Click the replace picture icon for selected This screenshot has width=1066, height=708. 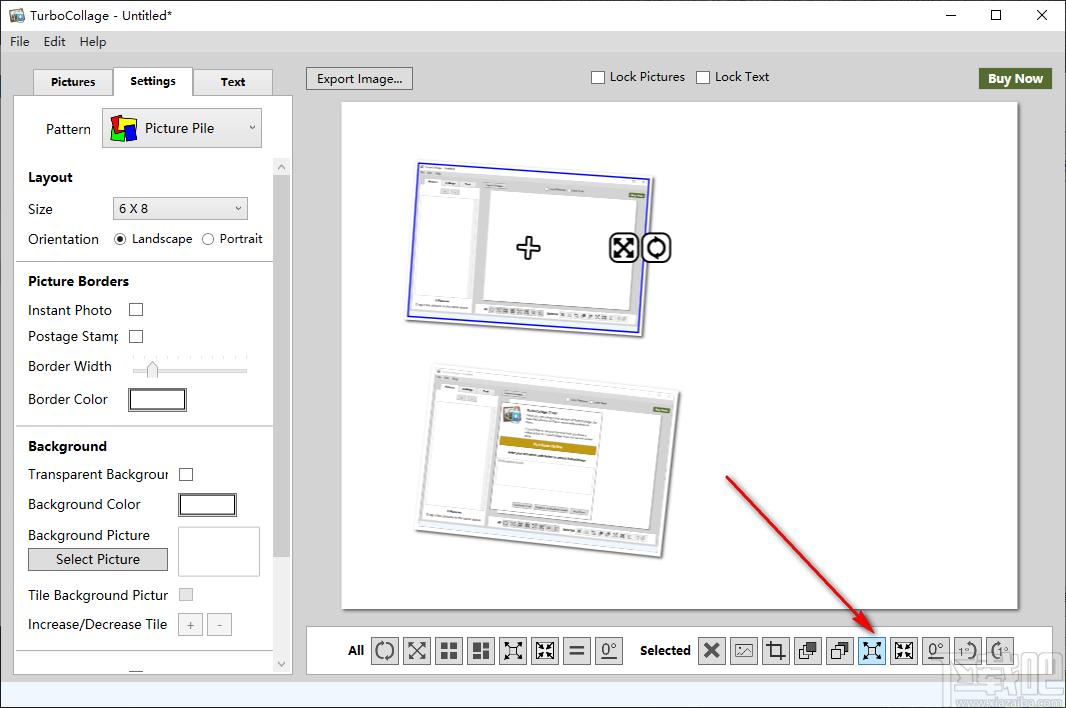tap(744, 651)
